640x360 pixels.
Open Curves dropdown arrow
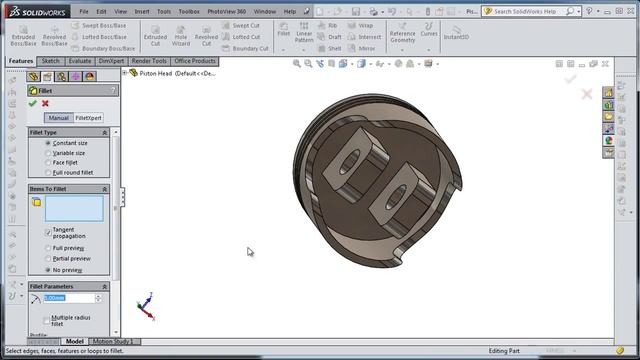click(429, 50)
